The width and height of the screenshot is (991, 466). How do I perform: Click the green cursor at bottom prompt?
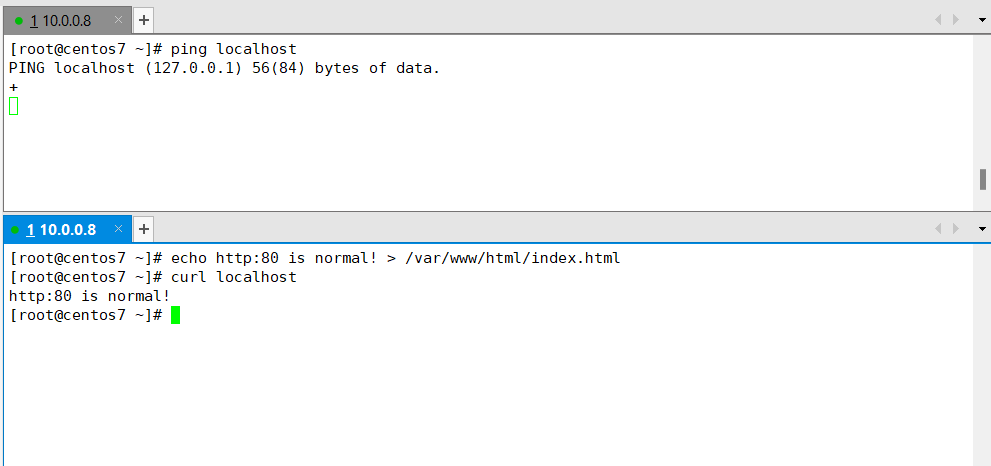(175, 315)
